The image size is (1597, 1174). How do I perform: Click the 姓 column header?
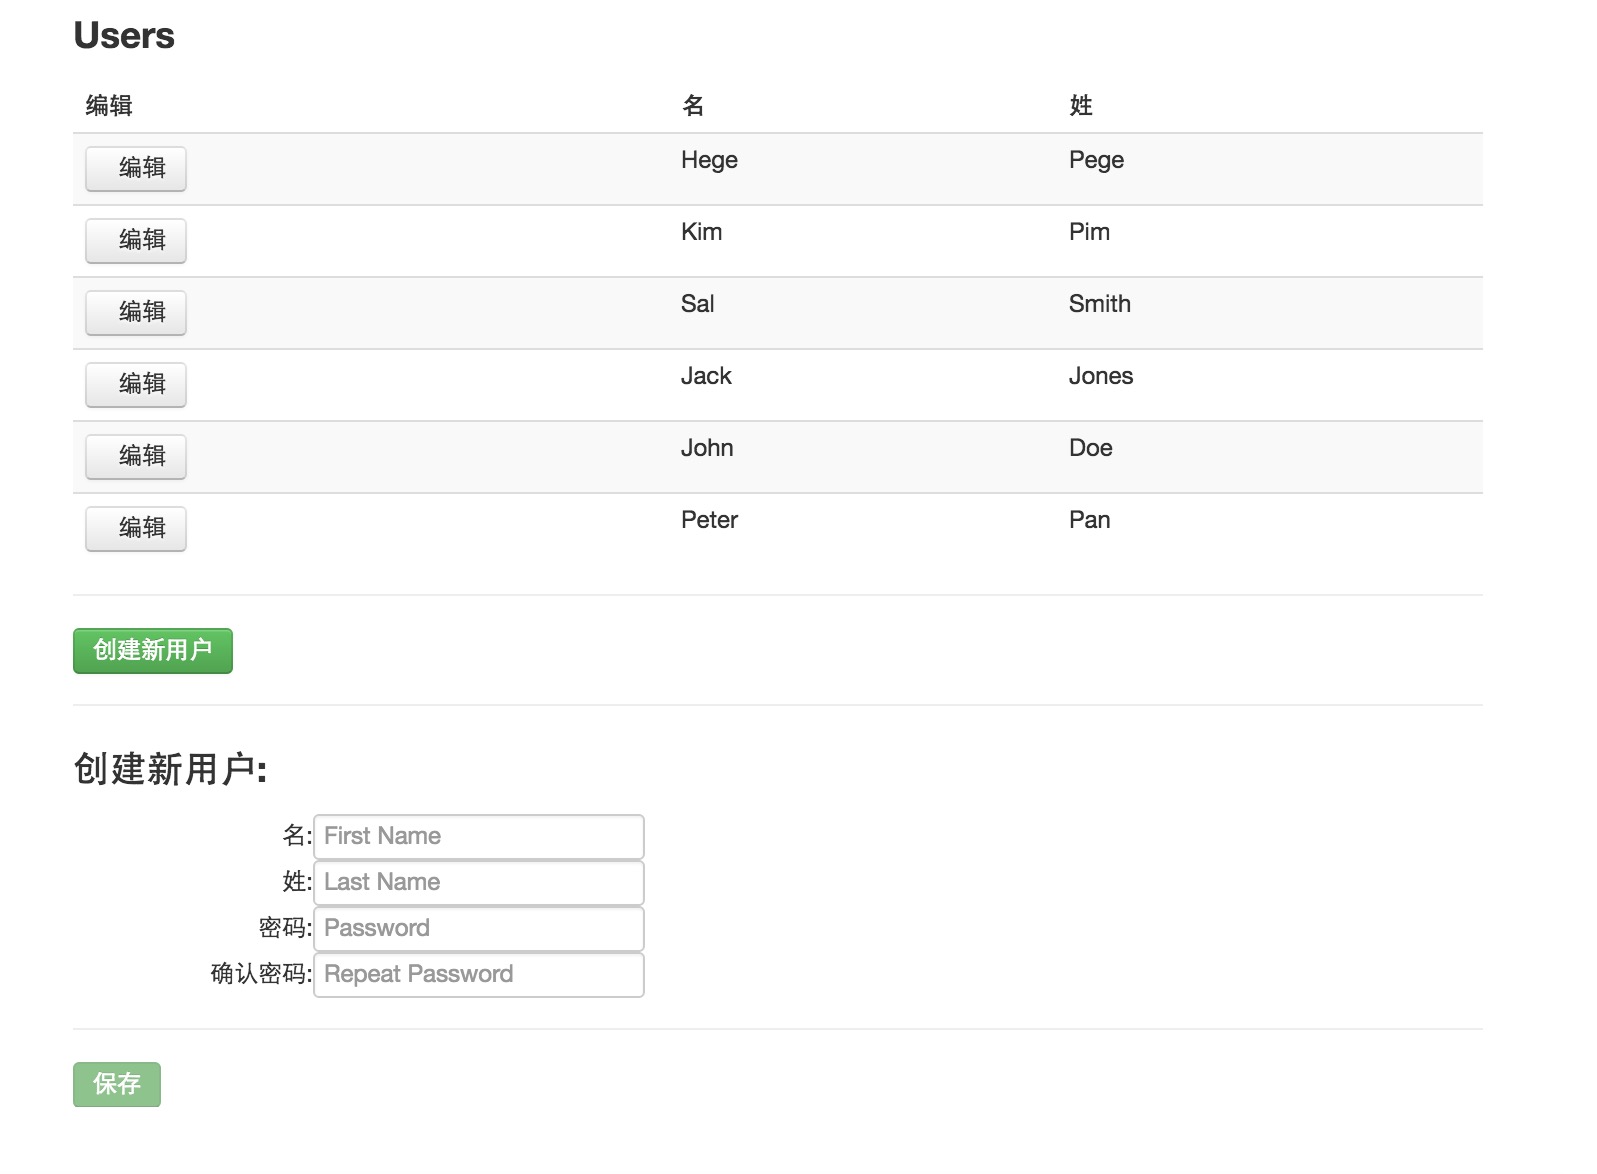click(x=1081, y=105)
